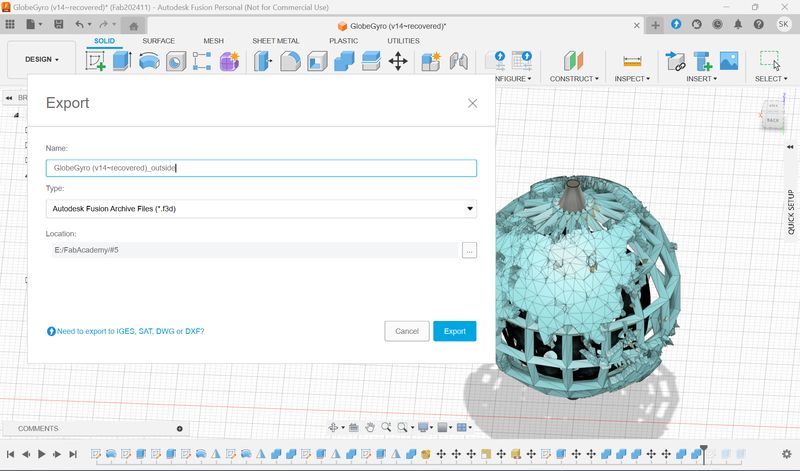Select the Pan hand tool
The image size is (800, 471).
pos(370,427)
